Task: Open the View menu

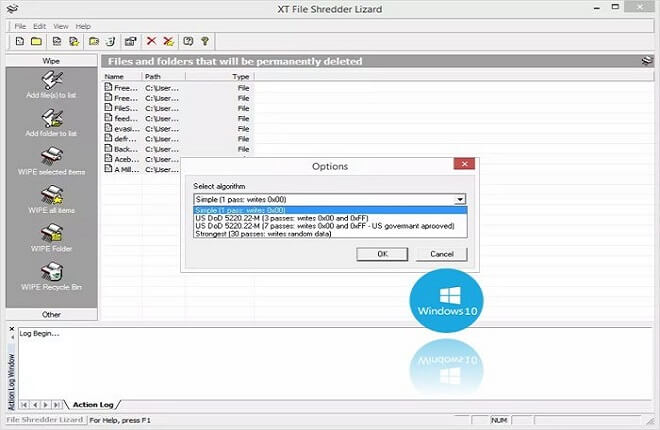Action: pos(61,26)
